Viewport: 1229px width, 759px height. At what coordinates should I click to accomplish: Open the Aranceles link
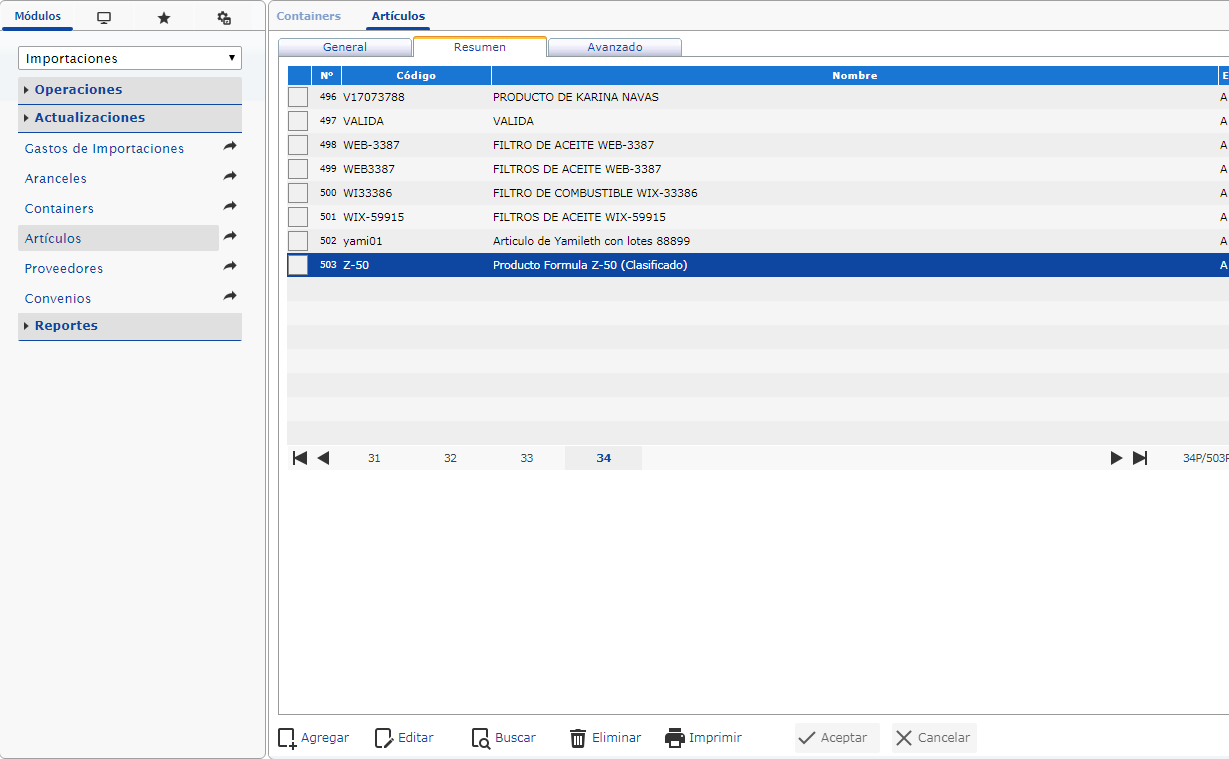tap(56, 178)
